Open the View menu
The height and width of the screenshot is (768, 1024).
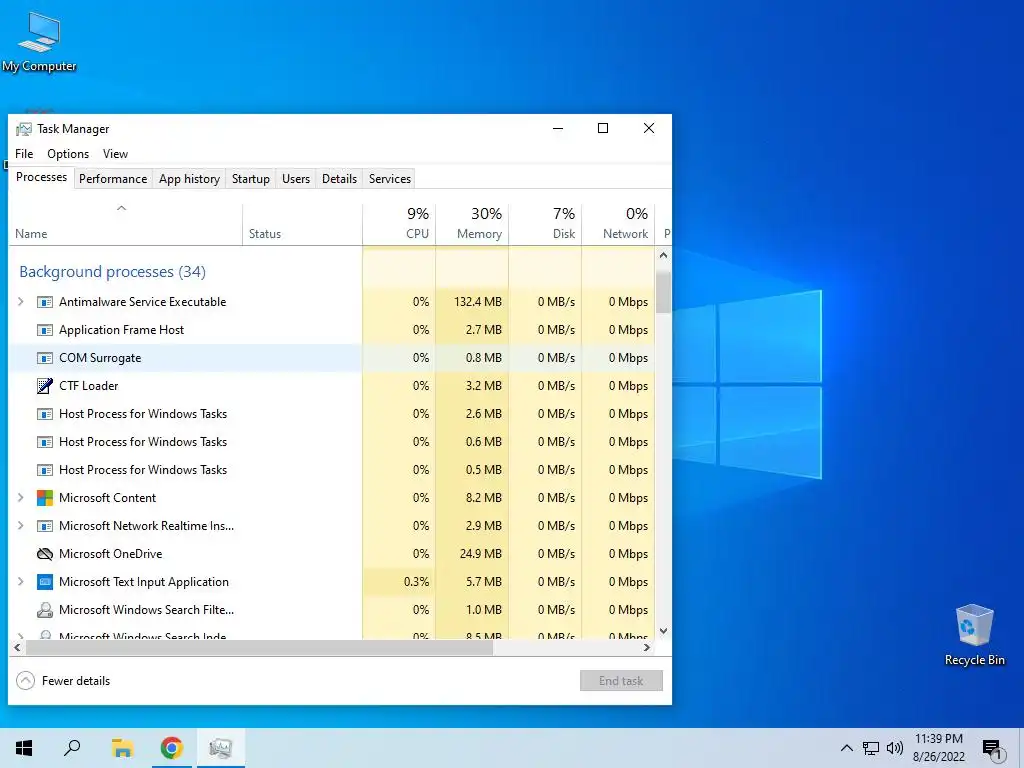[x=115, y=153]
